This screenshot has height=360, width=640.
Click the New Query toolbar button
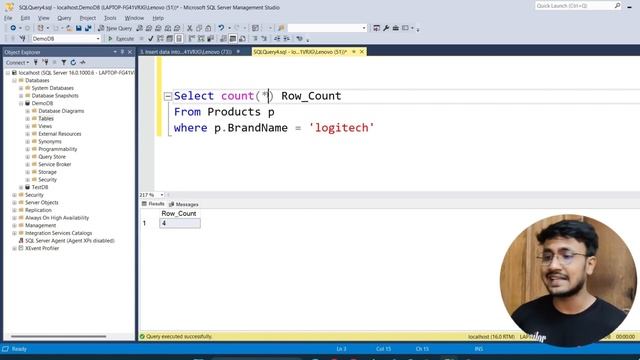115,28
